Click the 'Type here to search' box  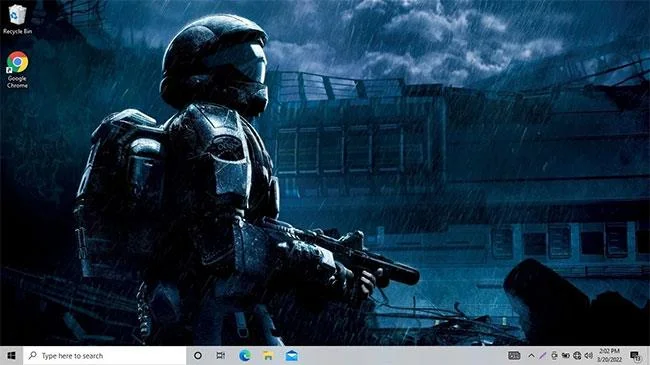104,355
